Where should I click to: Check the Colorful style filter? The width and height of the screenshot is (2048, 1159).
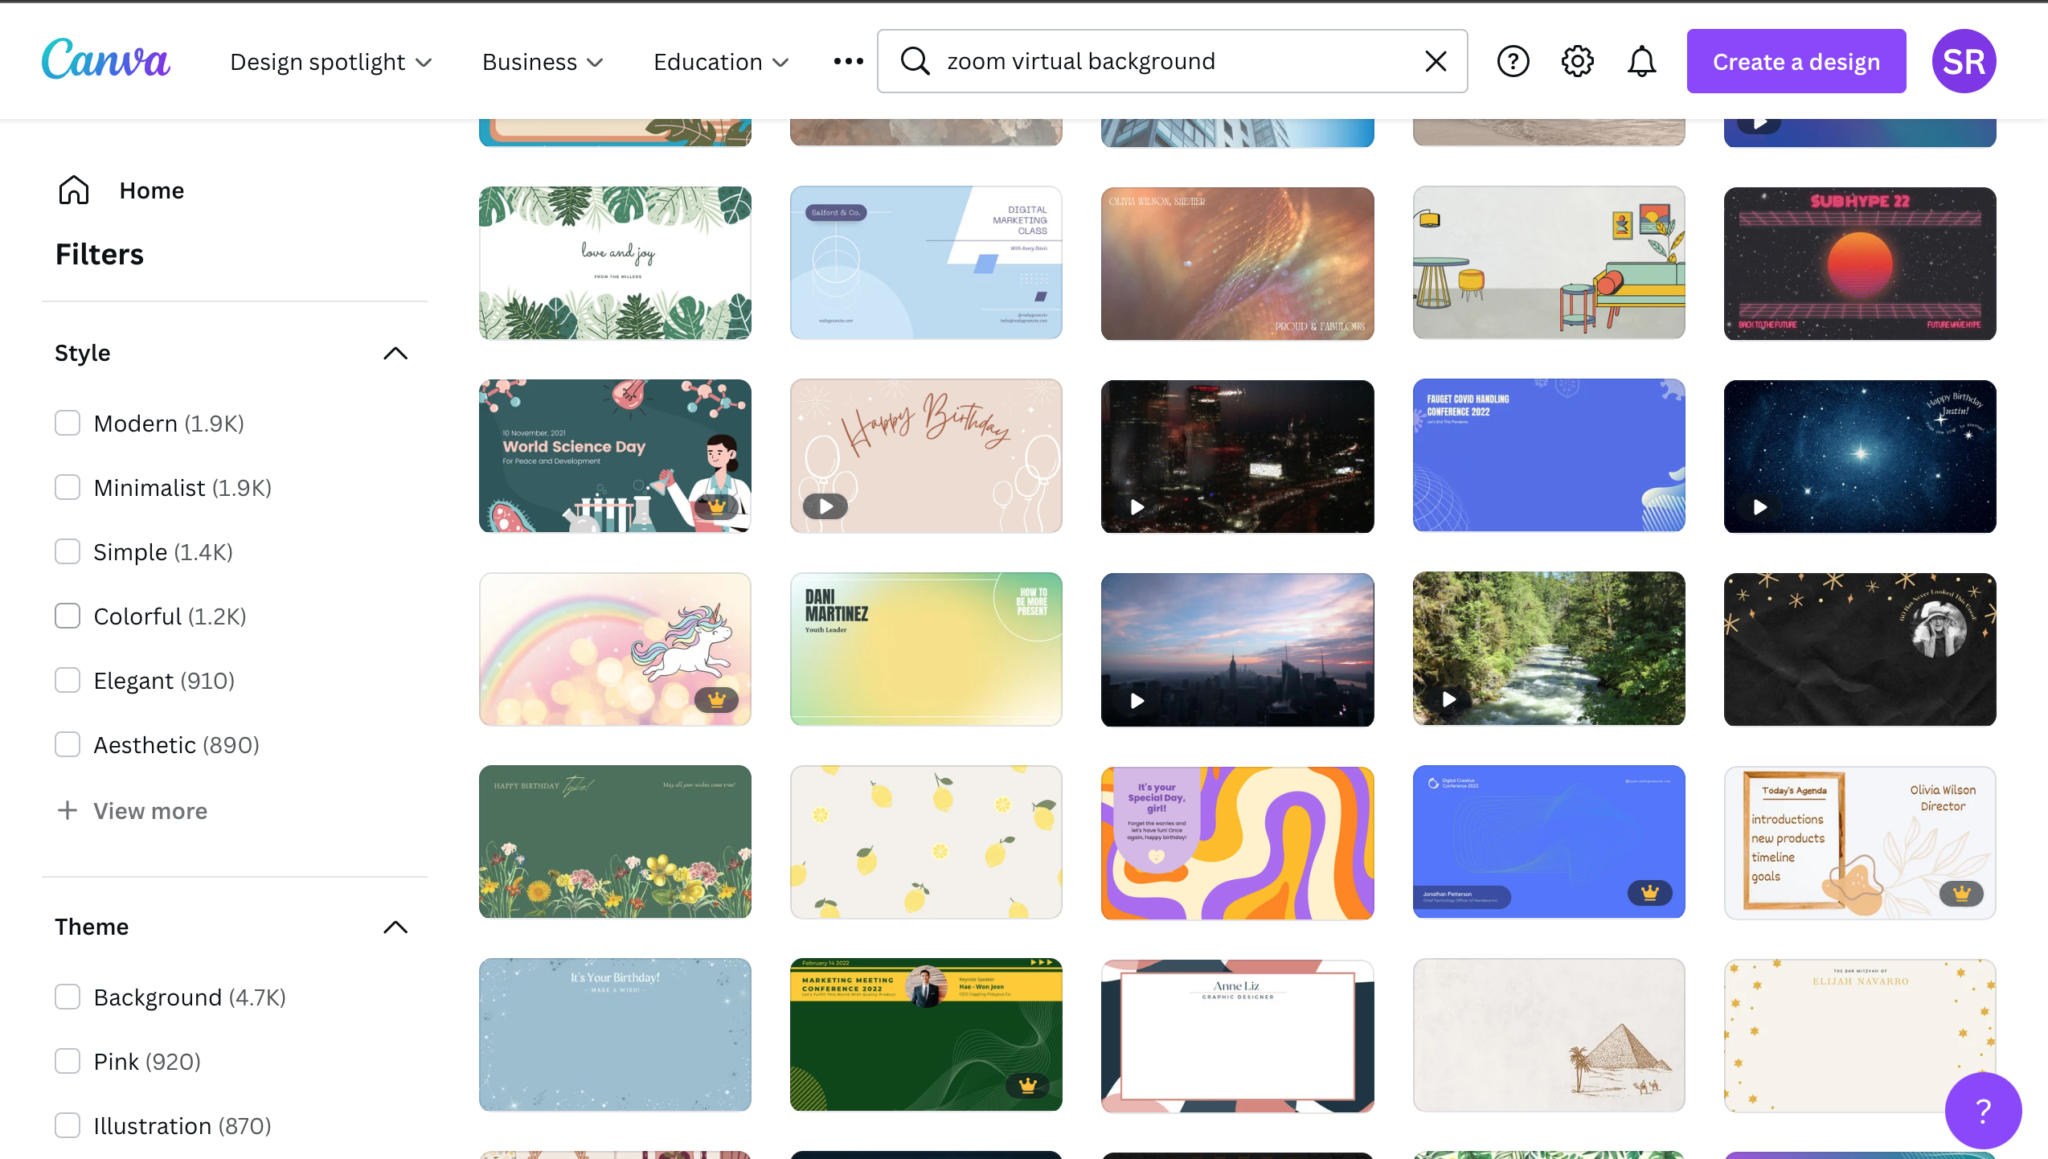click(x=67, y=615)
